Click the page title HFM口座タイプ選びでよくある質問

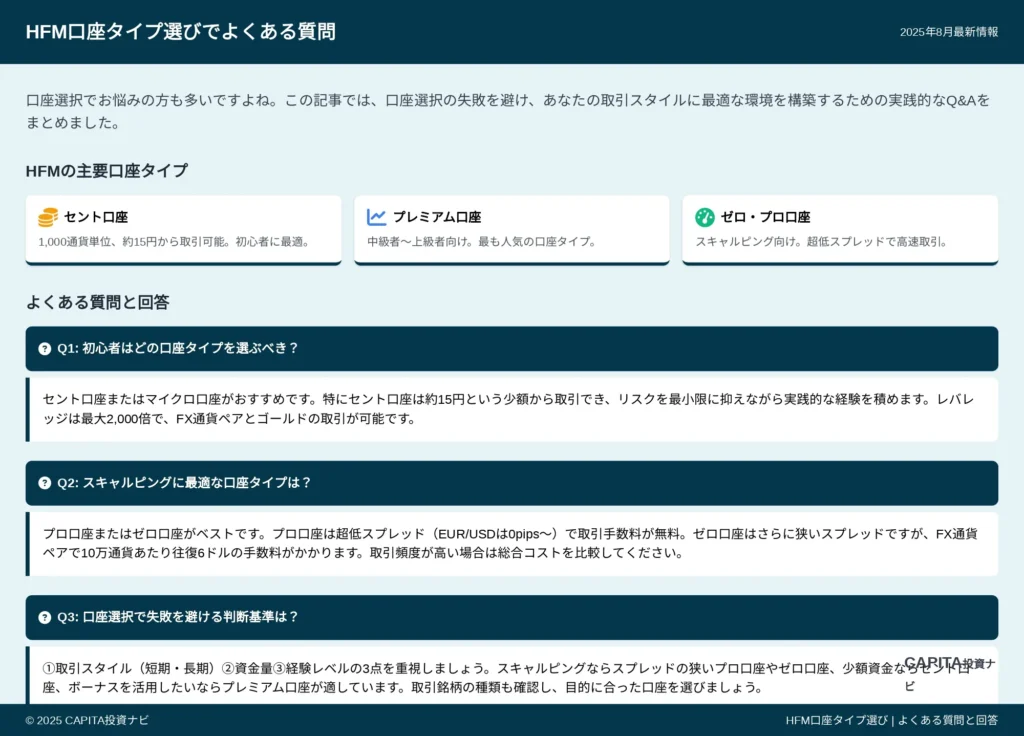181,31
